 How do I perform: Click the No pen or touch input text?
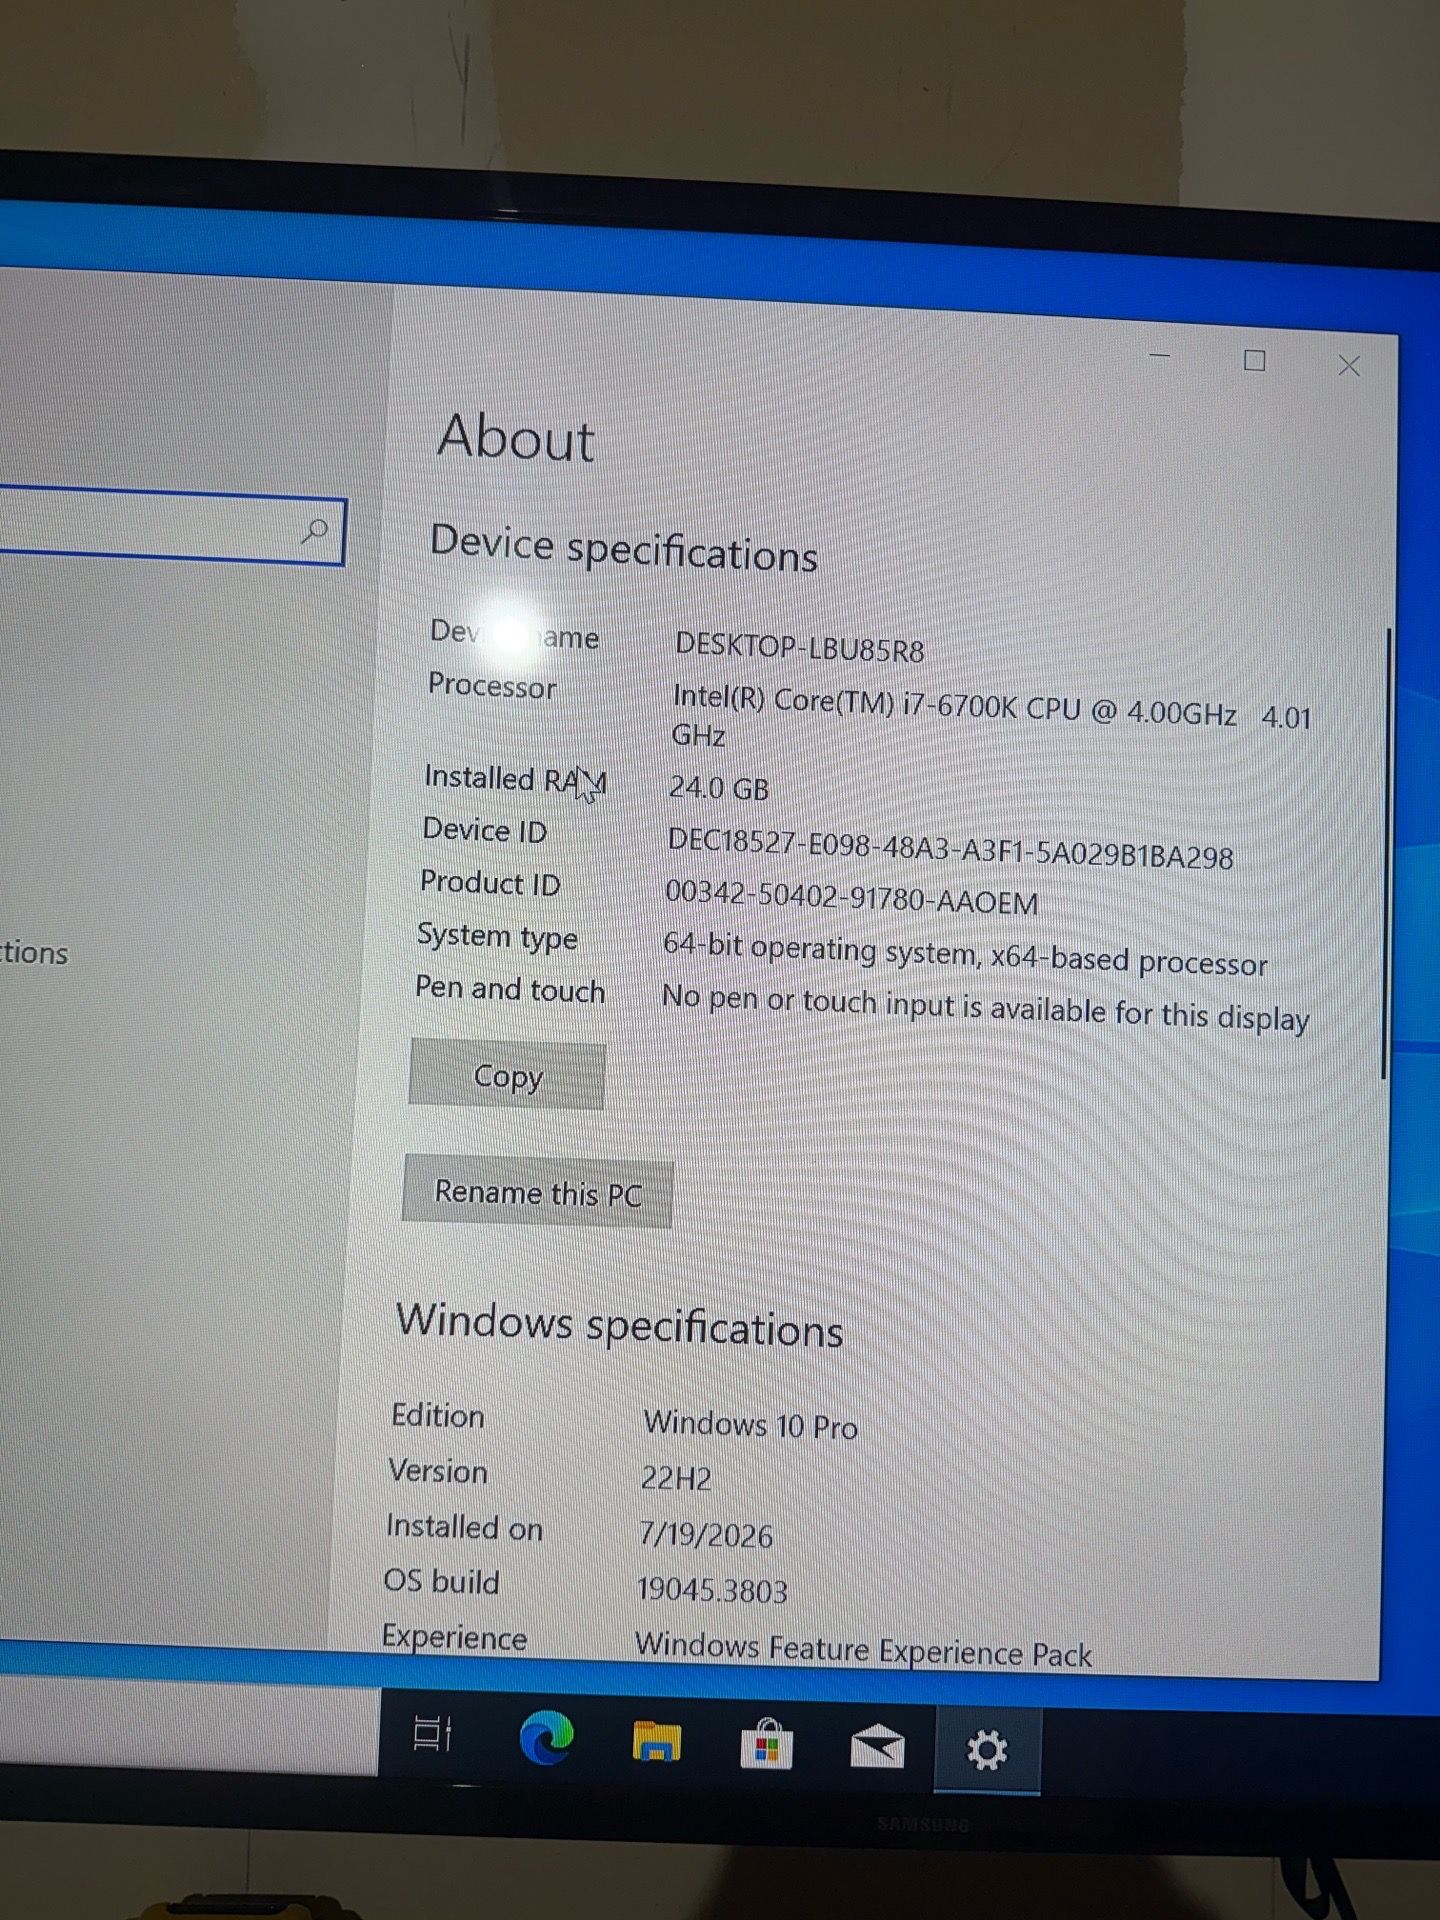tap(985, 1008)
